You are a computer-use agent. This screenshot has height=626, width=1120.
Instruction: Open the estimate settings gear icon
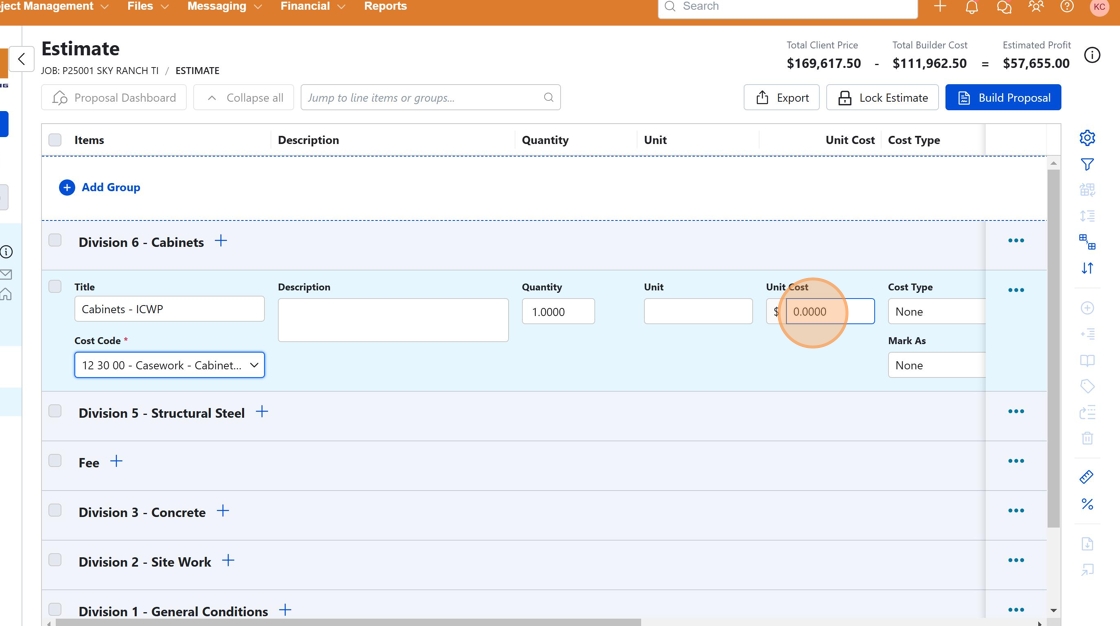1087,138
